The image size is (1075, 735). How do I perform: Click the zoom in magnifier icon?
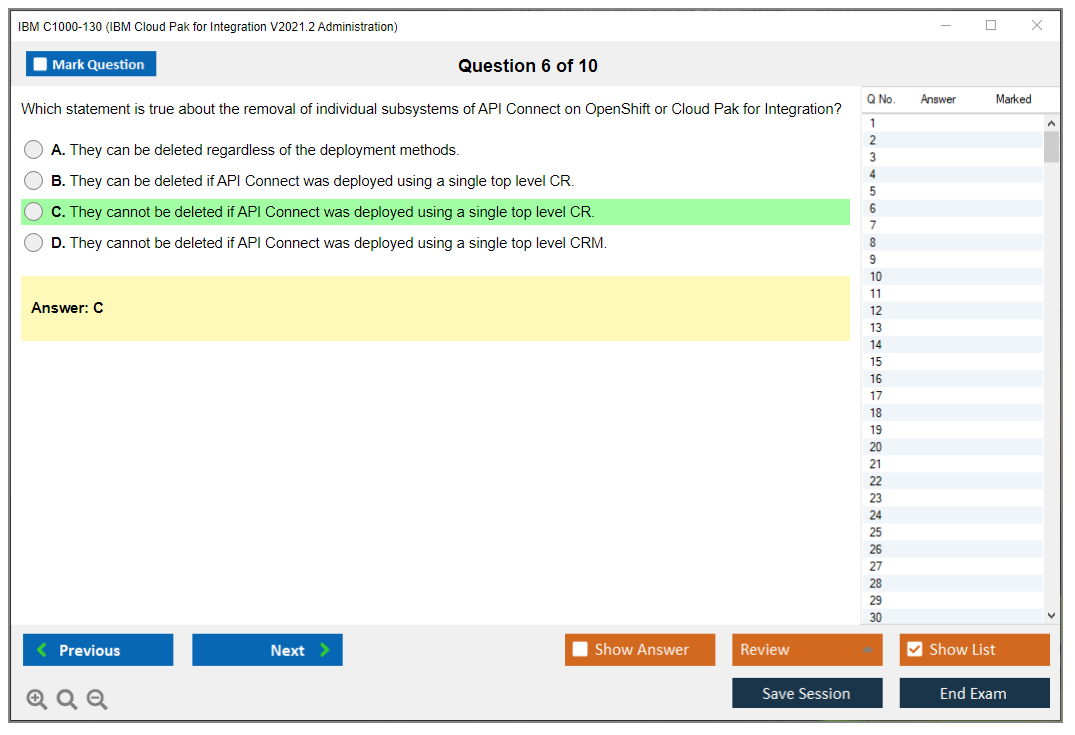36,699
